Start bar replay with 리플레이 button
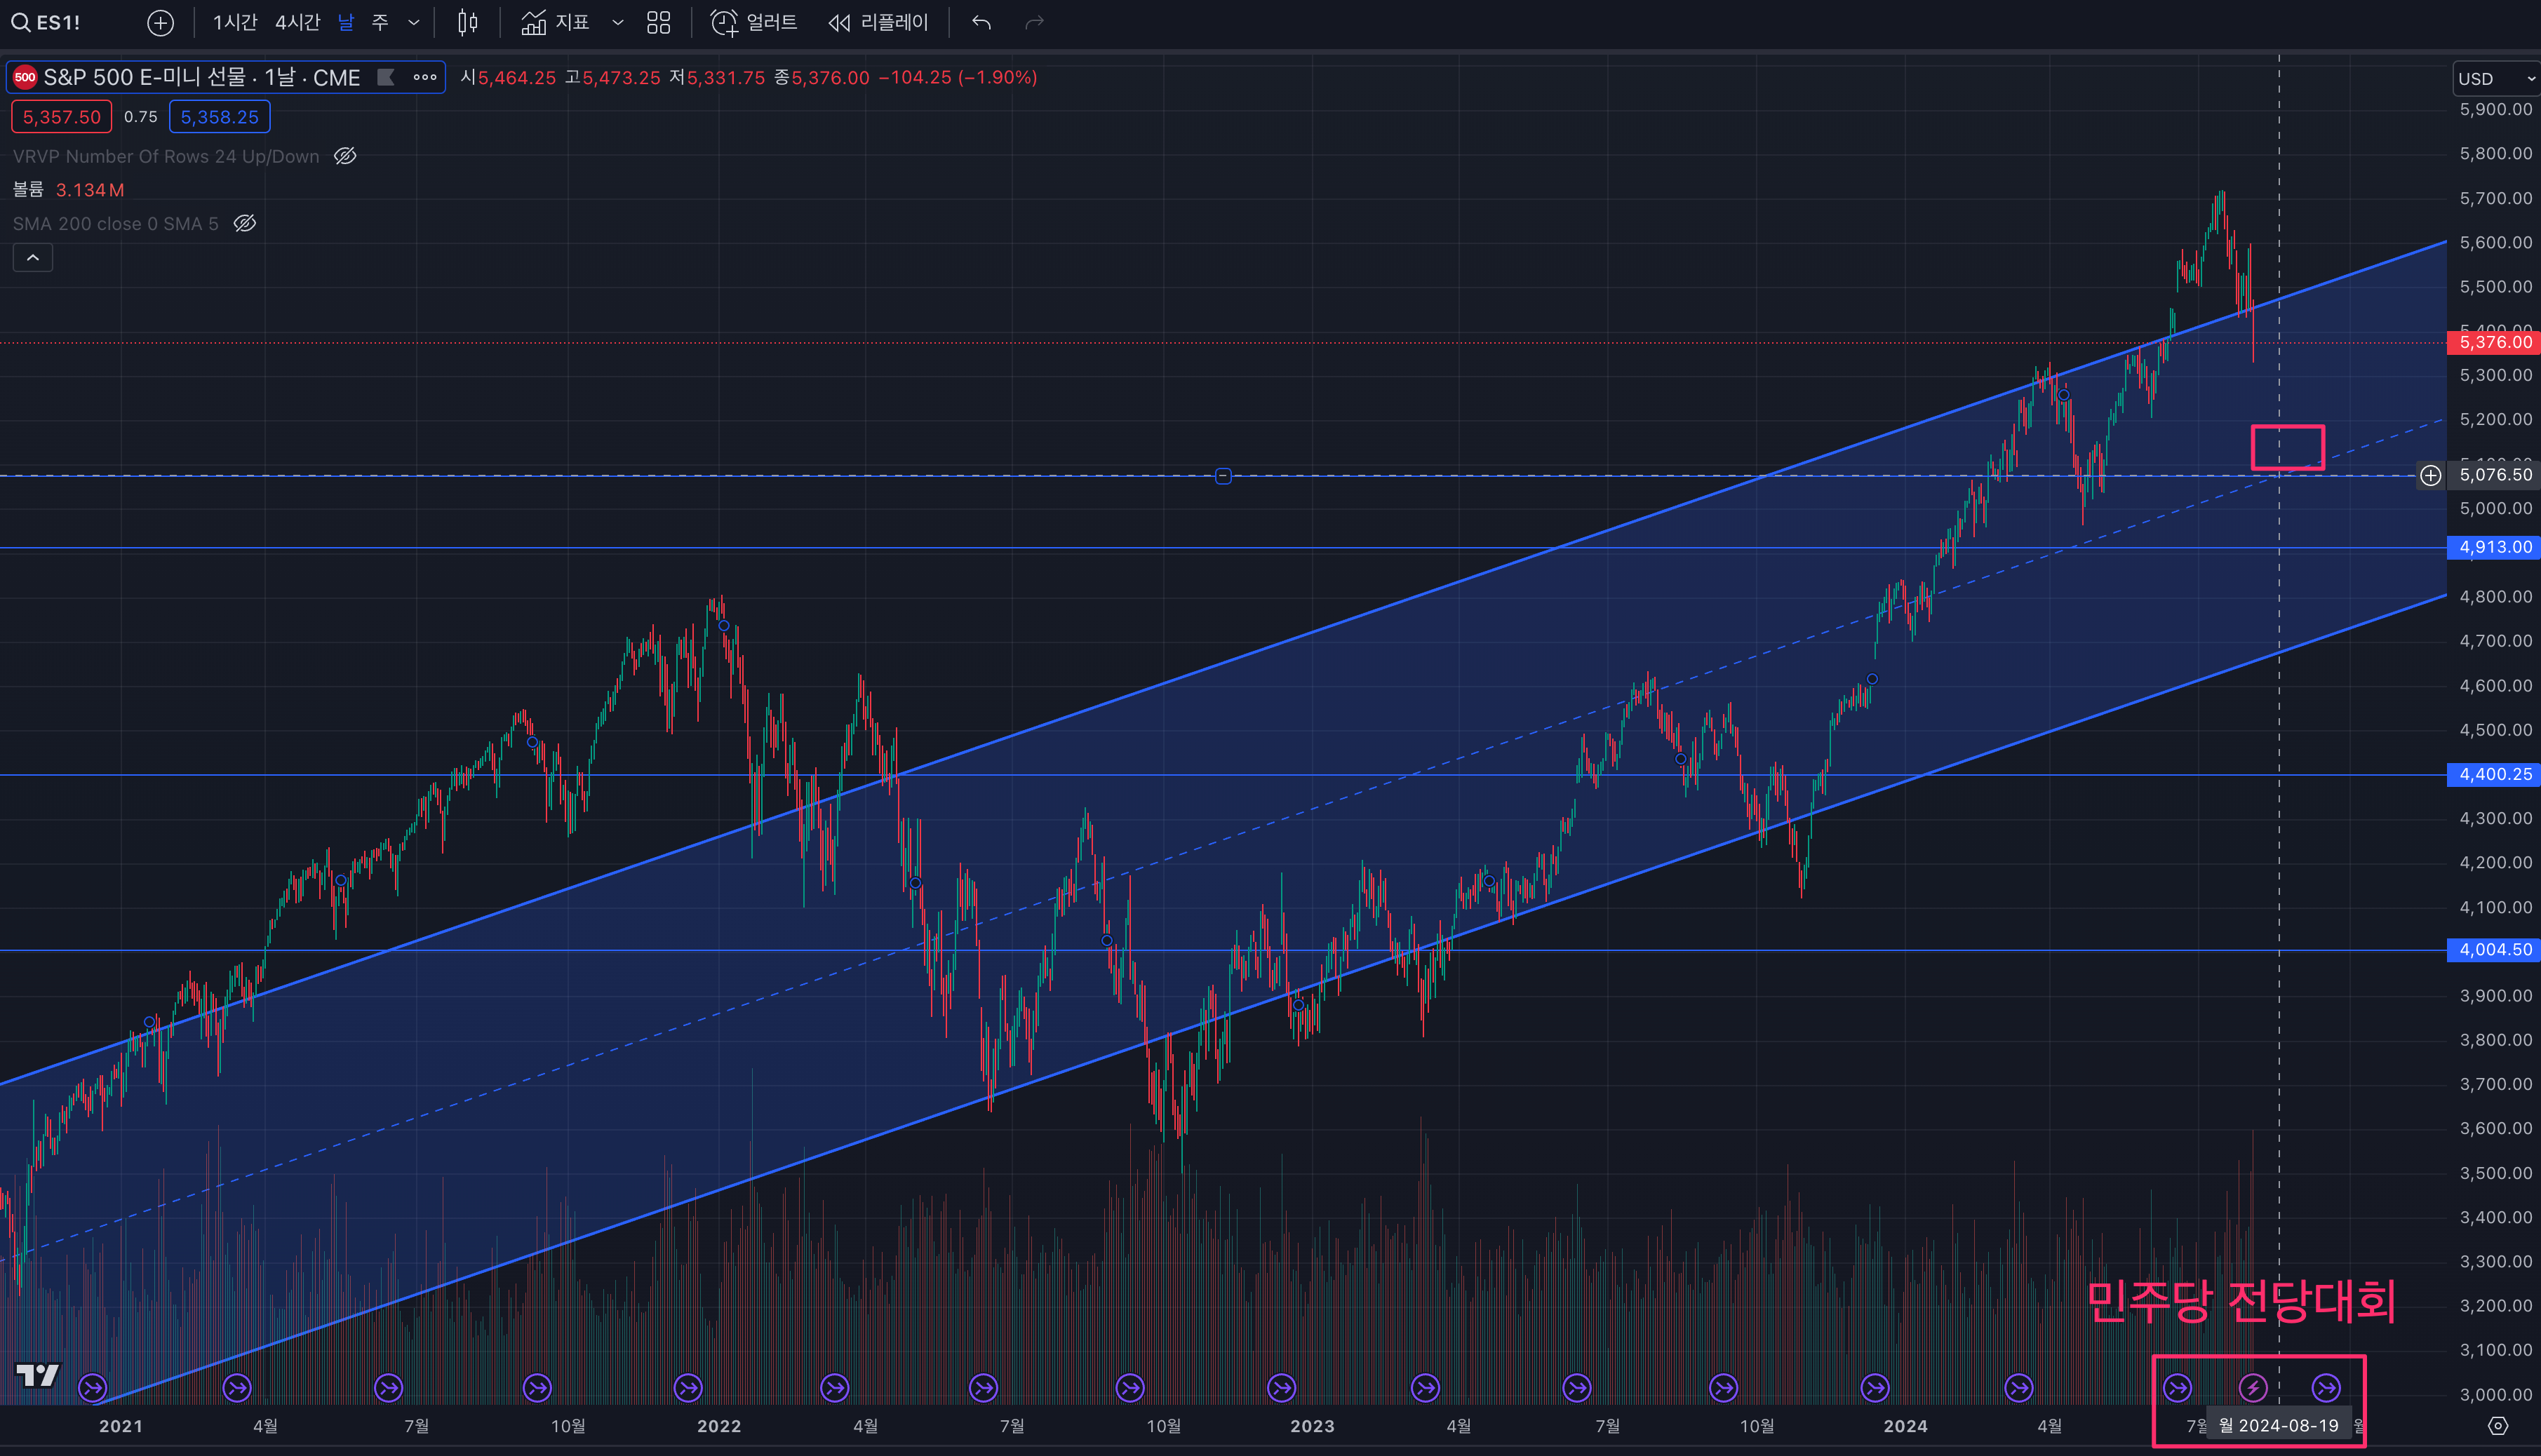This screenshot has width=2541, height=1456. pos(878,22)
